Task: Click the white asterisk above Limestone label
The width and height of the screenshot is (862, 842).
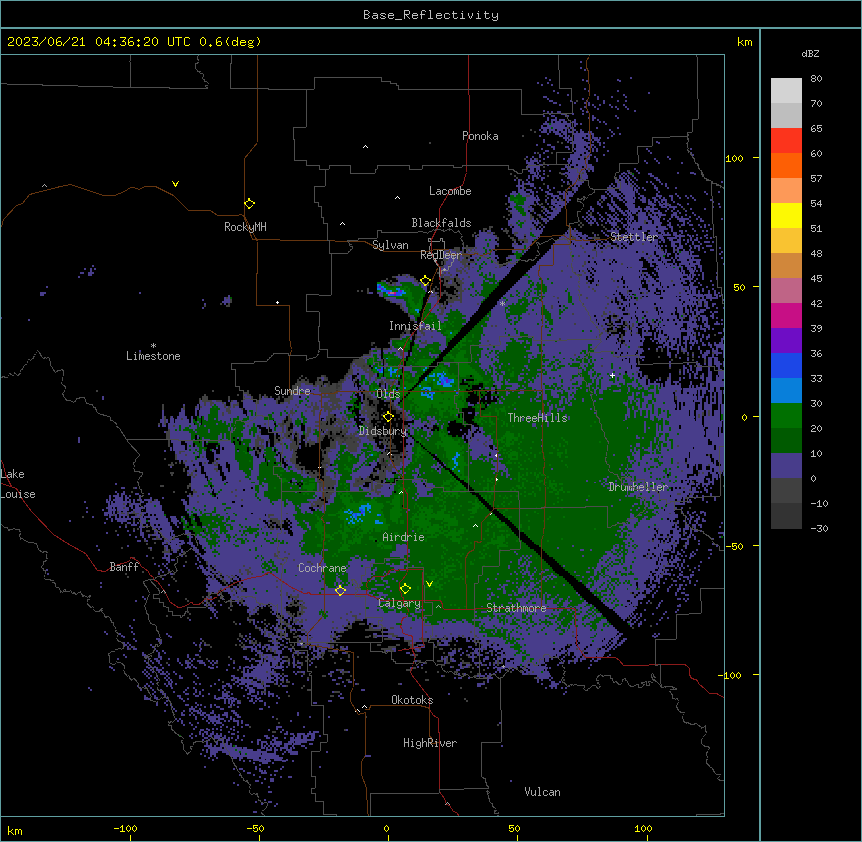Action: click(153, 346)
